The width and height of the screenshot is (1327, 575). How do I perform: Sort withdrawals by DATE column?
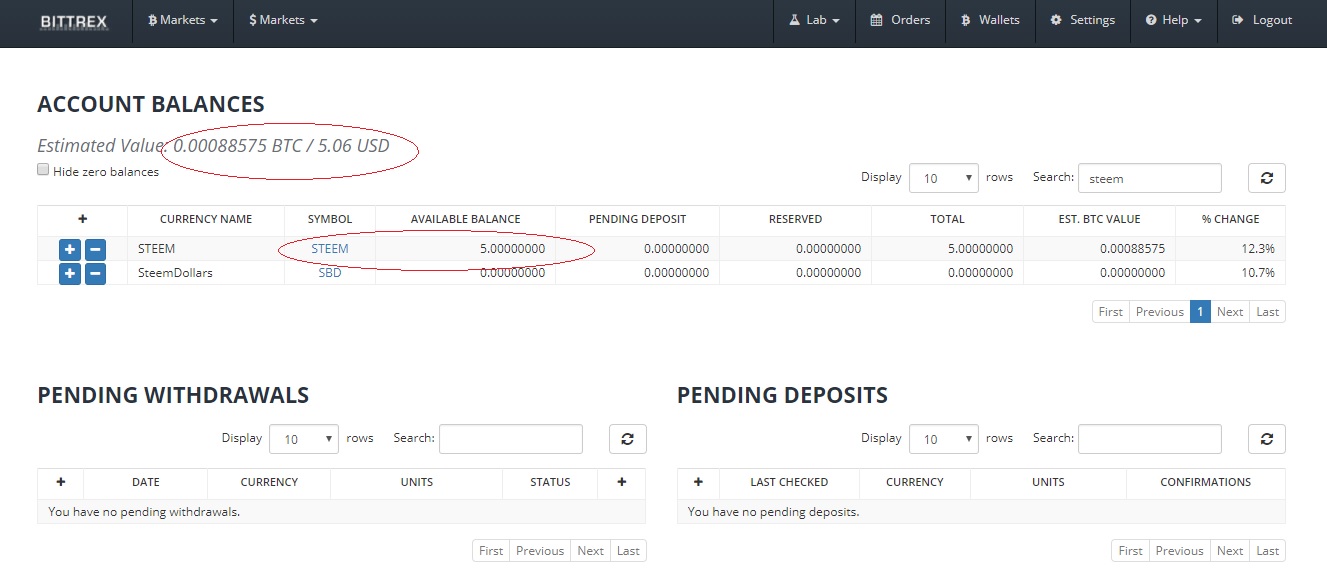coord(146,482)
